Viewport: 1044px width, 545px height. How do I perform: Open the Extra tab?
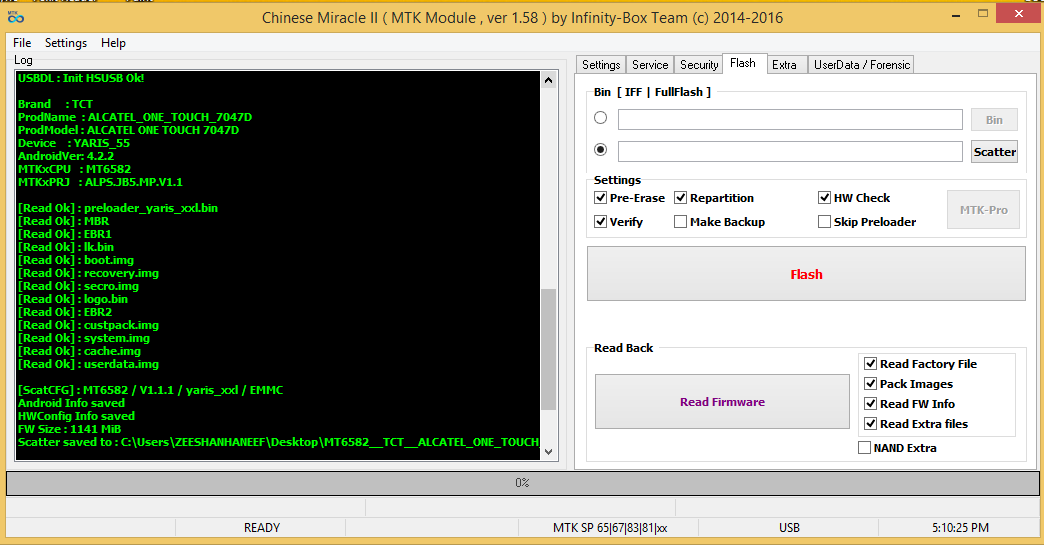point(784,65)
